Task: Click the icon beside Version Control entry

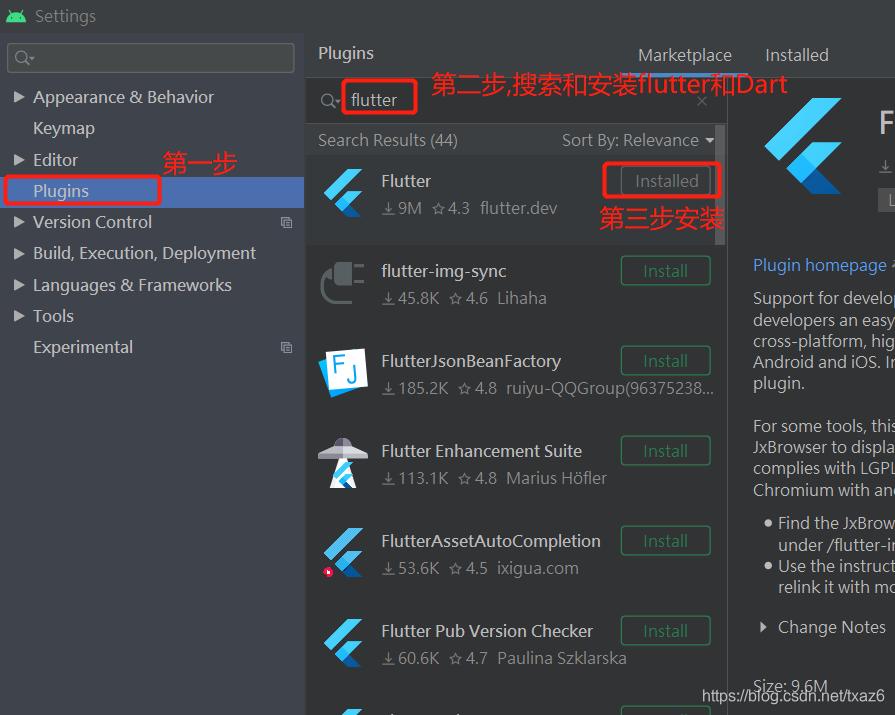Action: point(287,223)
